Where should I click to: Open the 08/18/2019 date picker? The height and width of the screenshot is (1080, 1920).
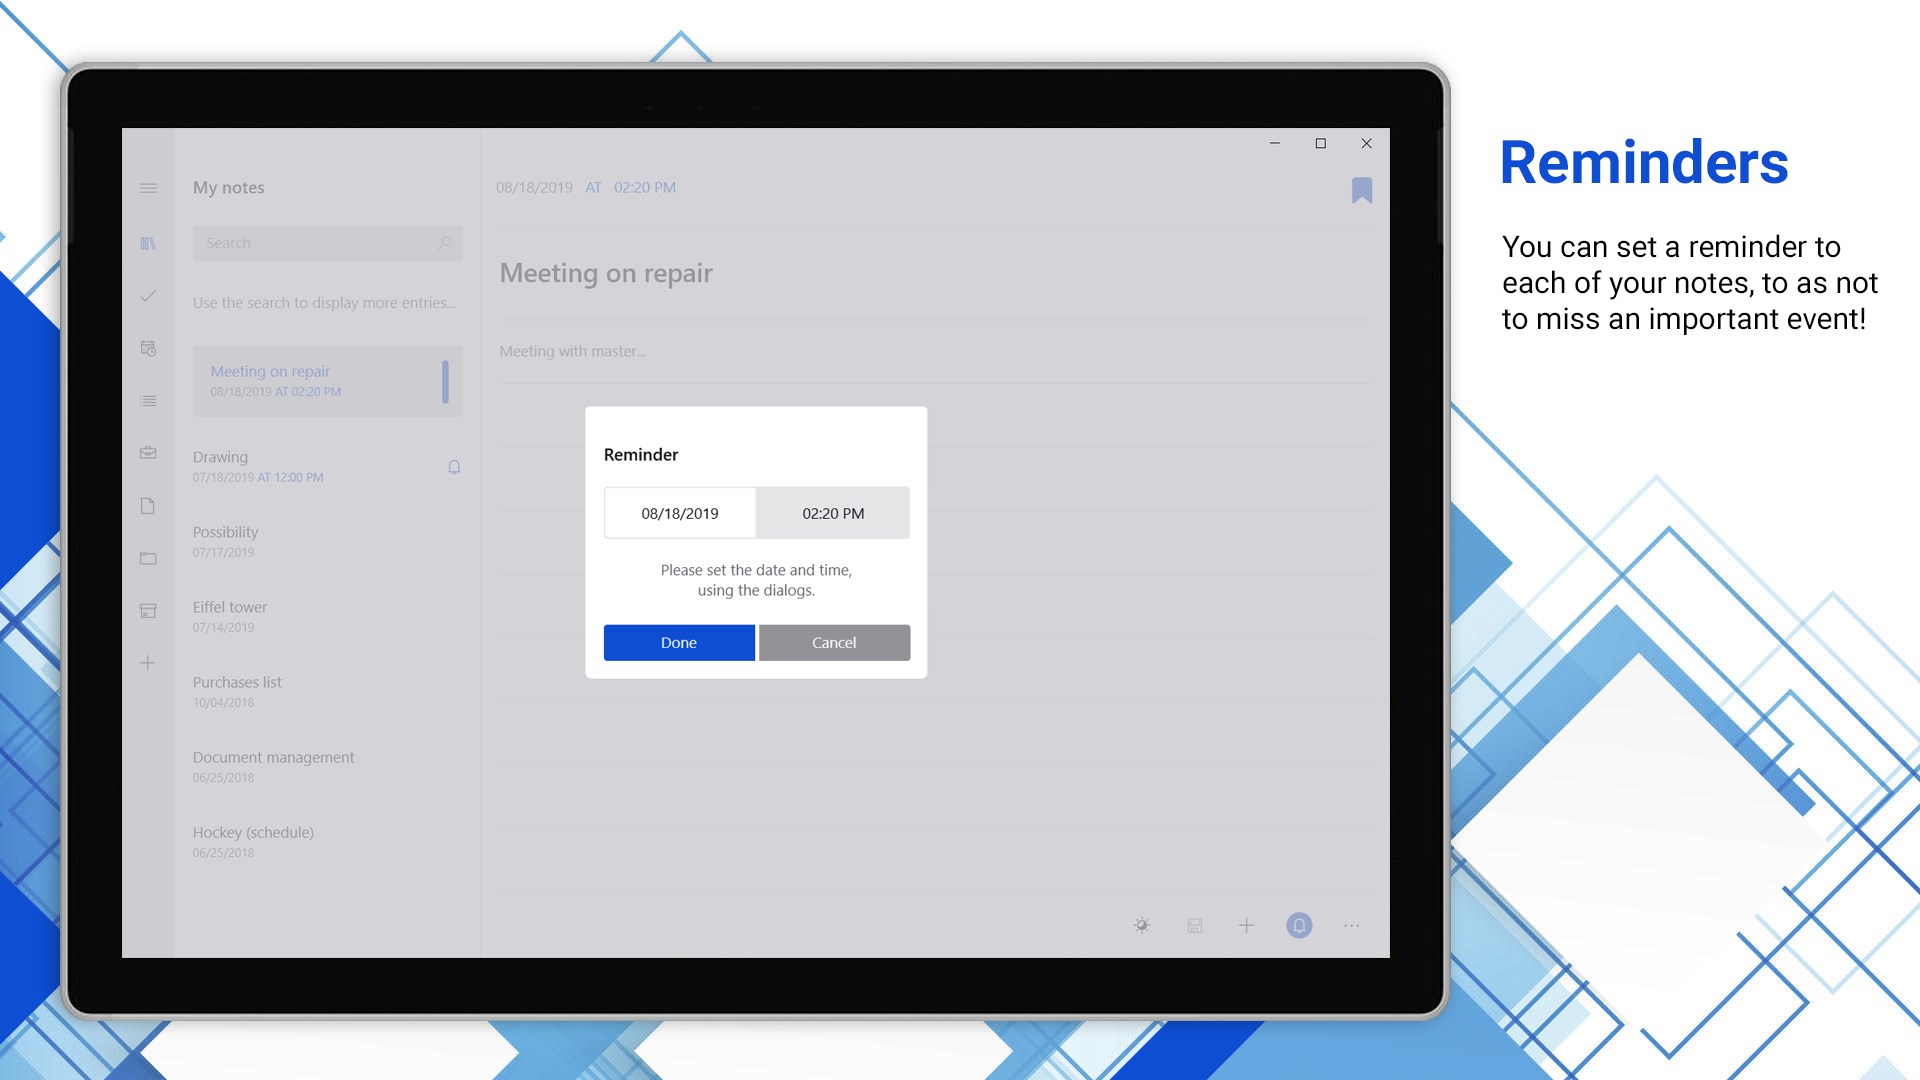click(680, 513)
